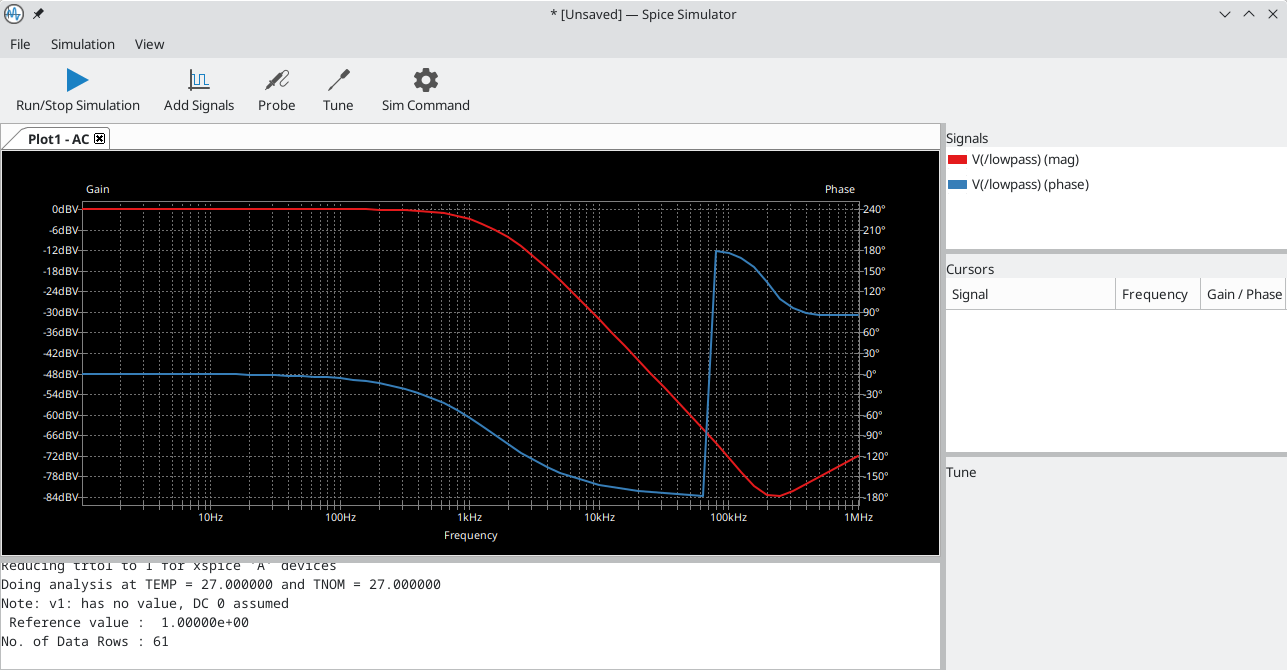
Task: Run the simulation with the play icon
Action: [77, 79]
